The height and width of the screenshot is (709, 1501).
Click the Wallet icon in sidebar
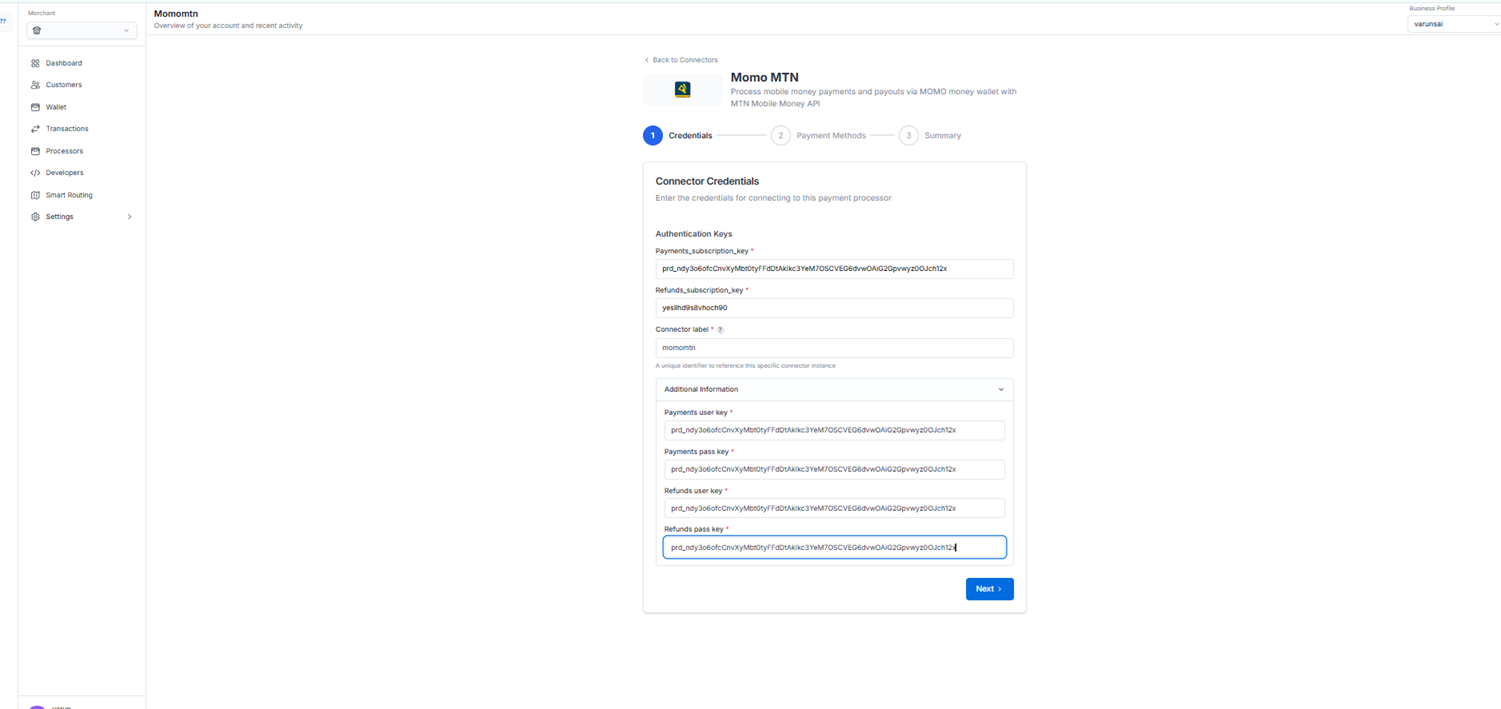pyautogui.click(x=35, y=107)
